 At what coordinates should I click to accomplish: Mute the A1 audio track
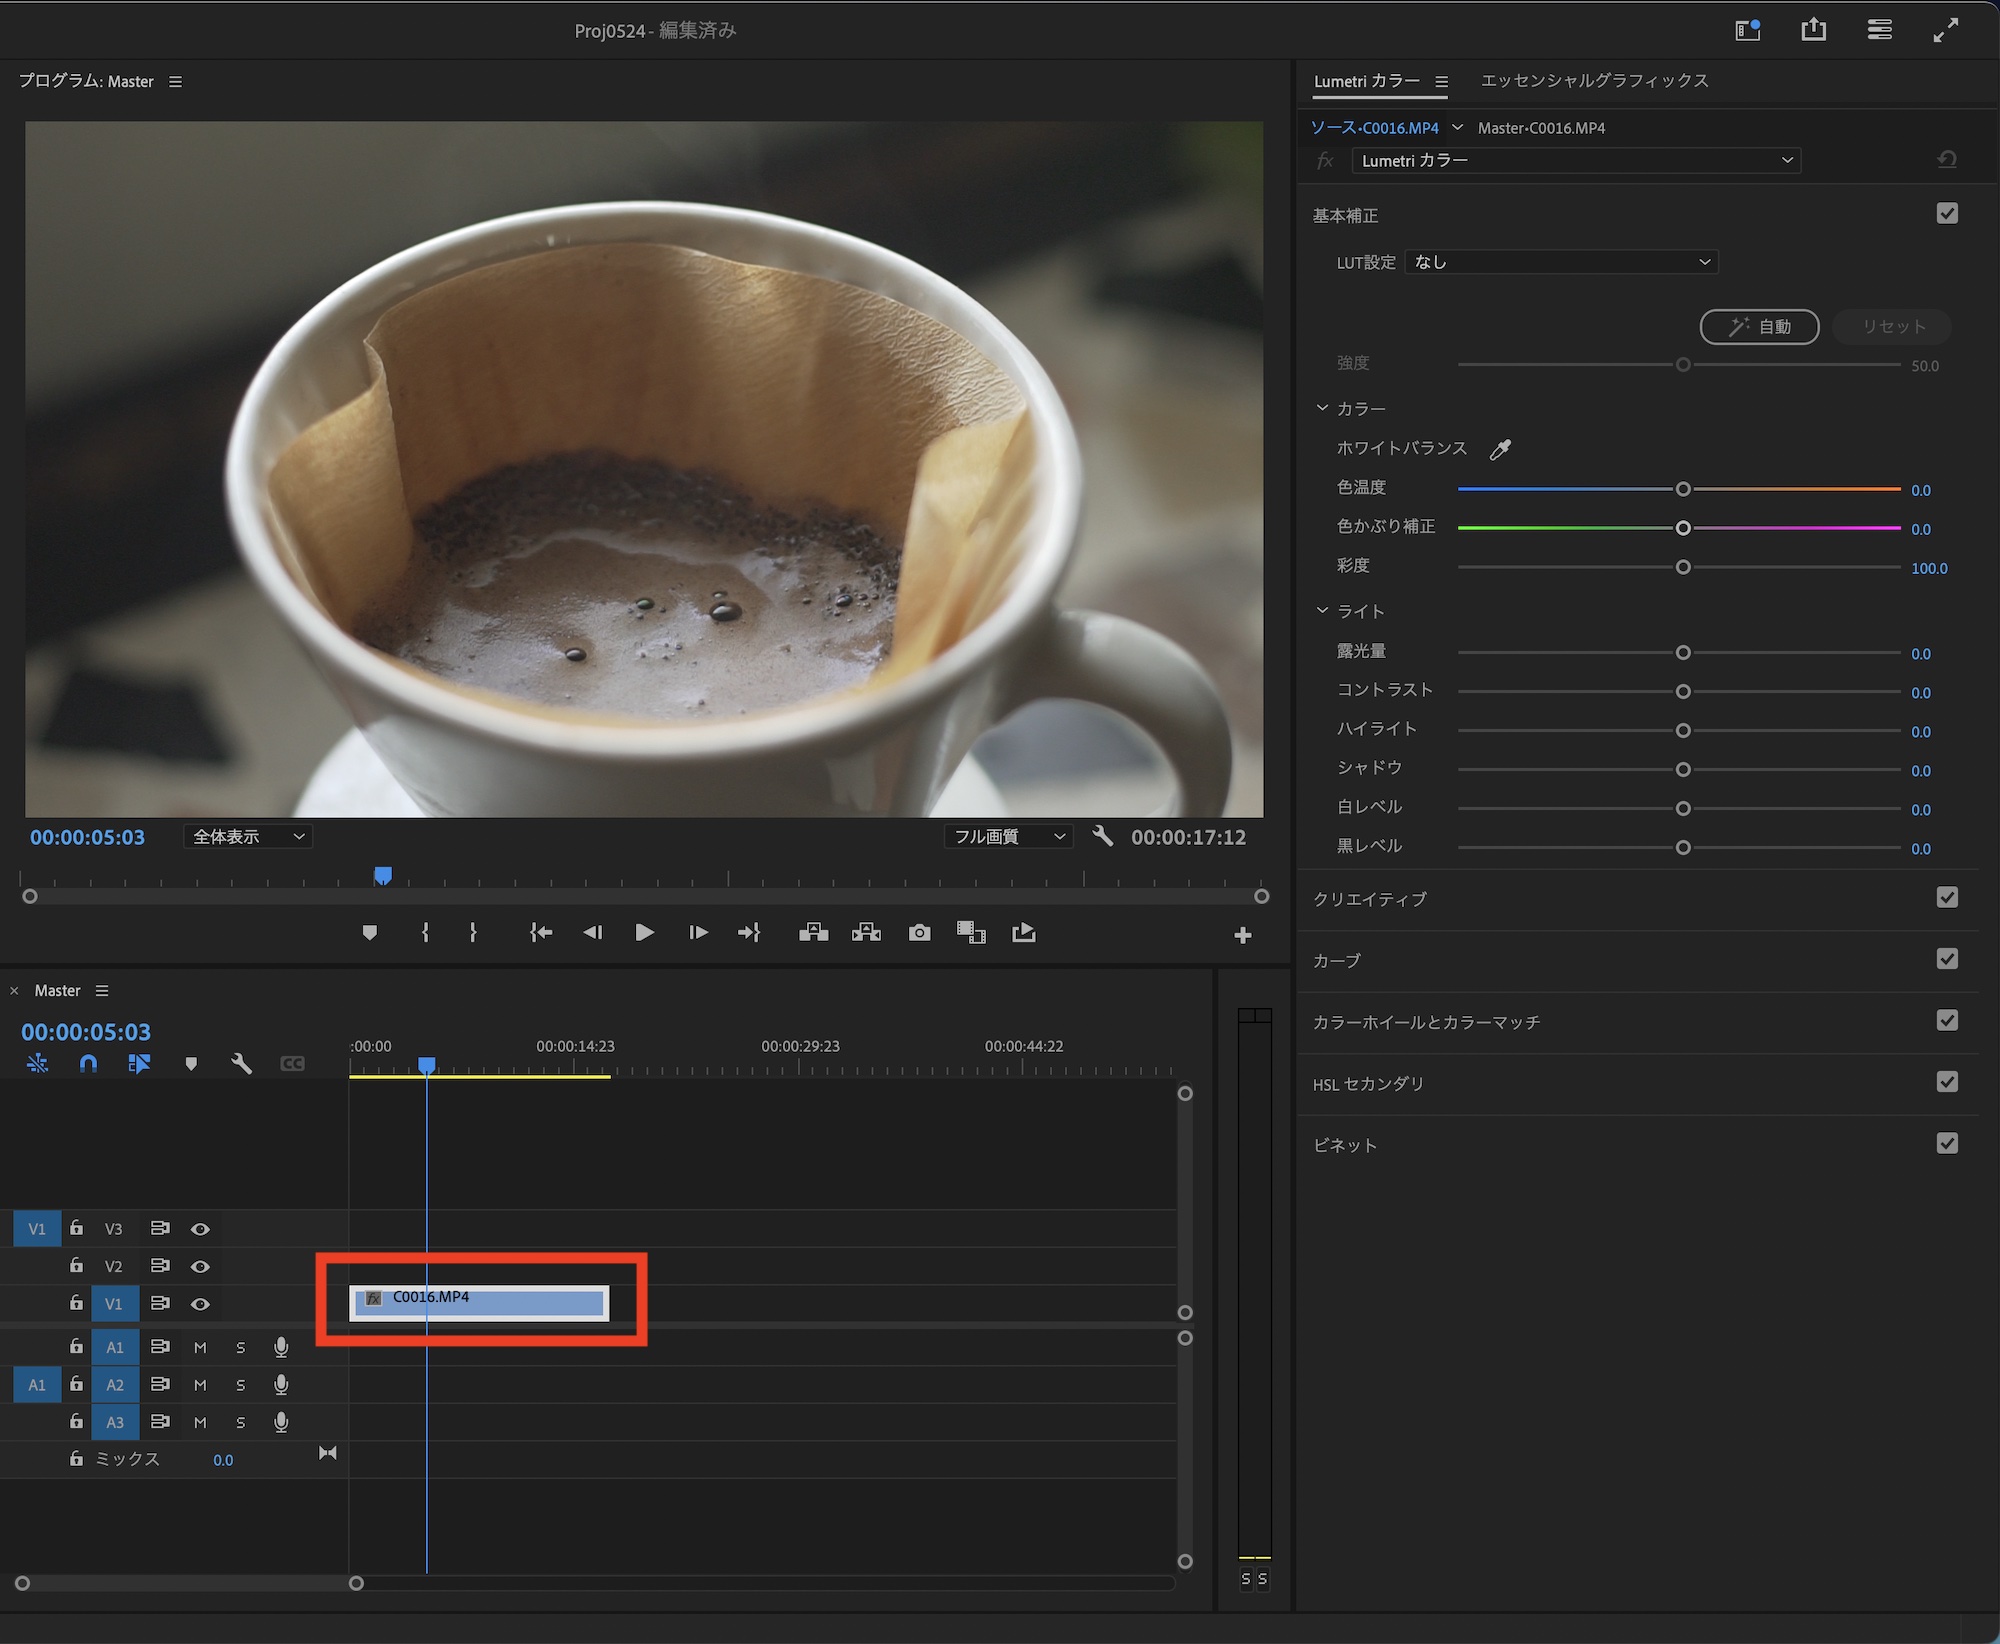200,1347
